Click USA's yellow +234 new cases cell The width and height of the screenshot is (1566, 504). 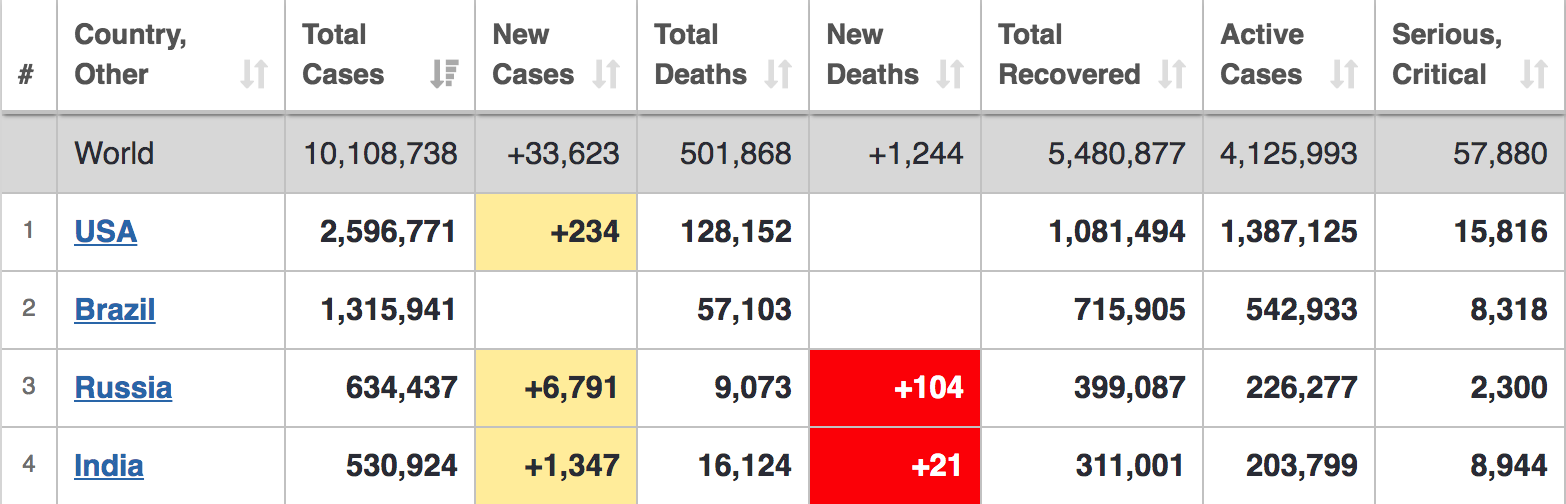pos(556,232)
